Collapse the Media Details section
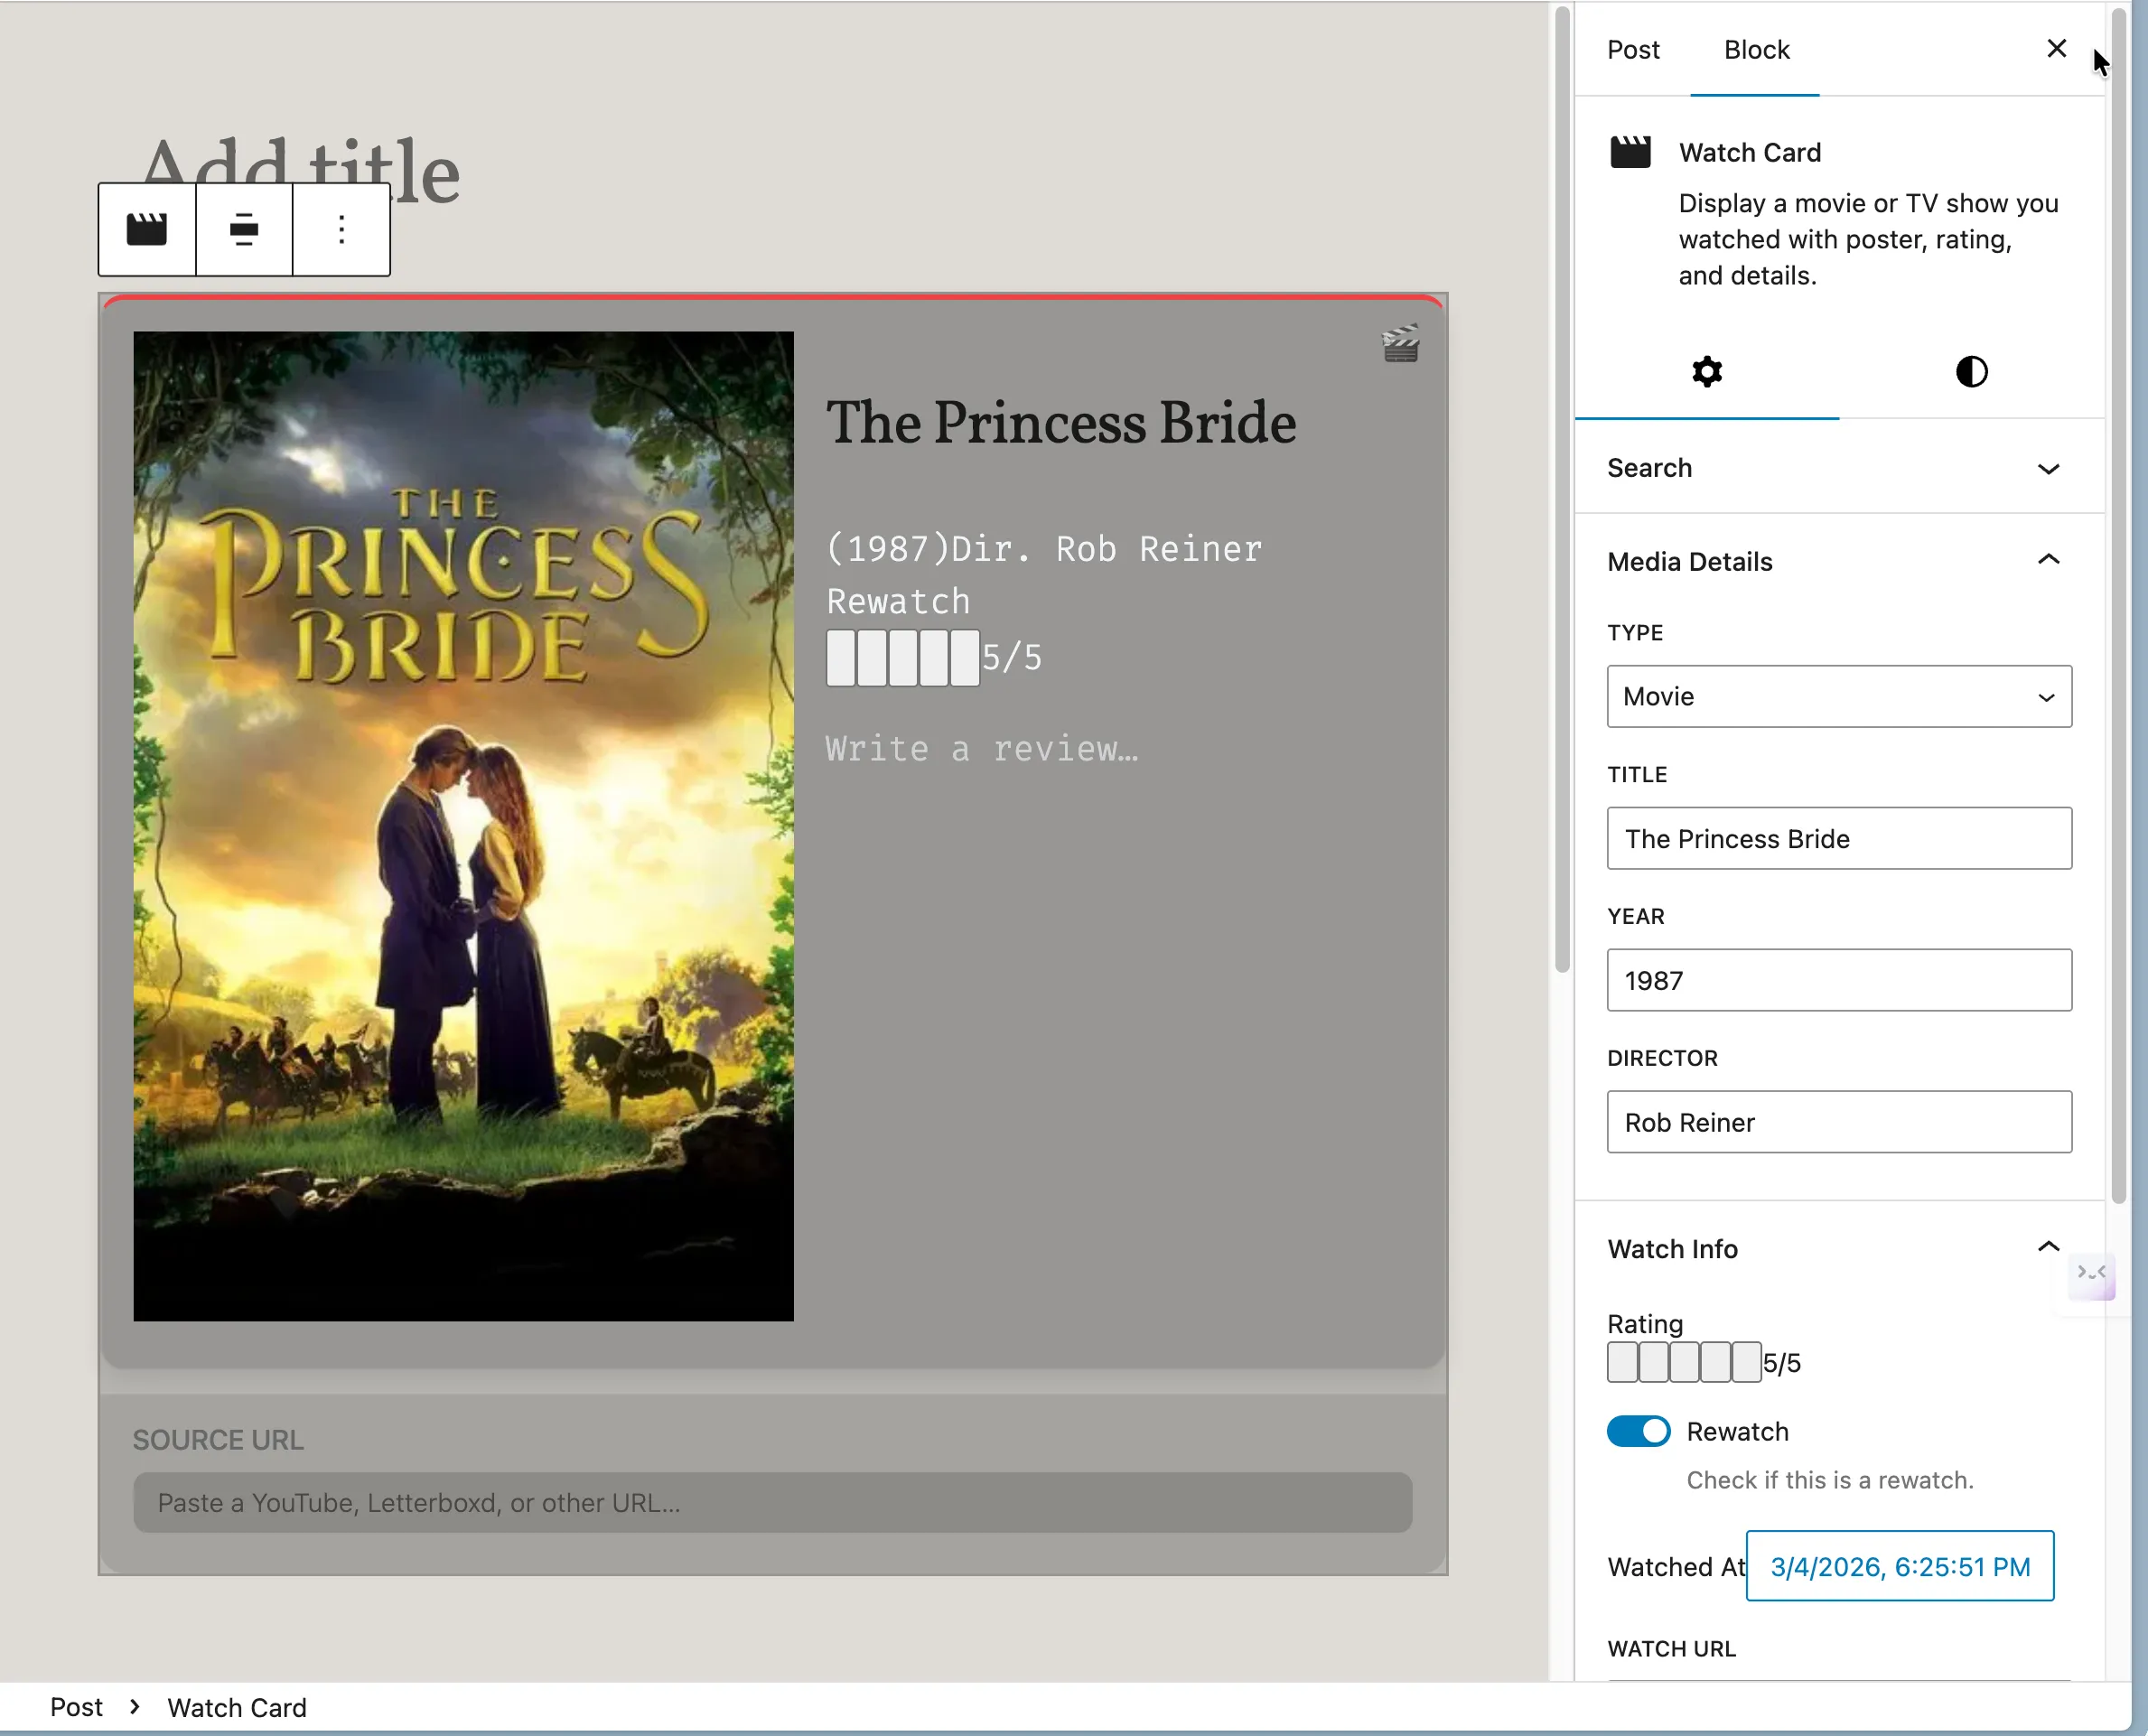Screen dimensions: 2148x1736 coord(1839,561)
